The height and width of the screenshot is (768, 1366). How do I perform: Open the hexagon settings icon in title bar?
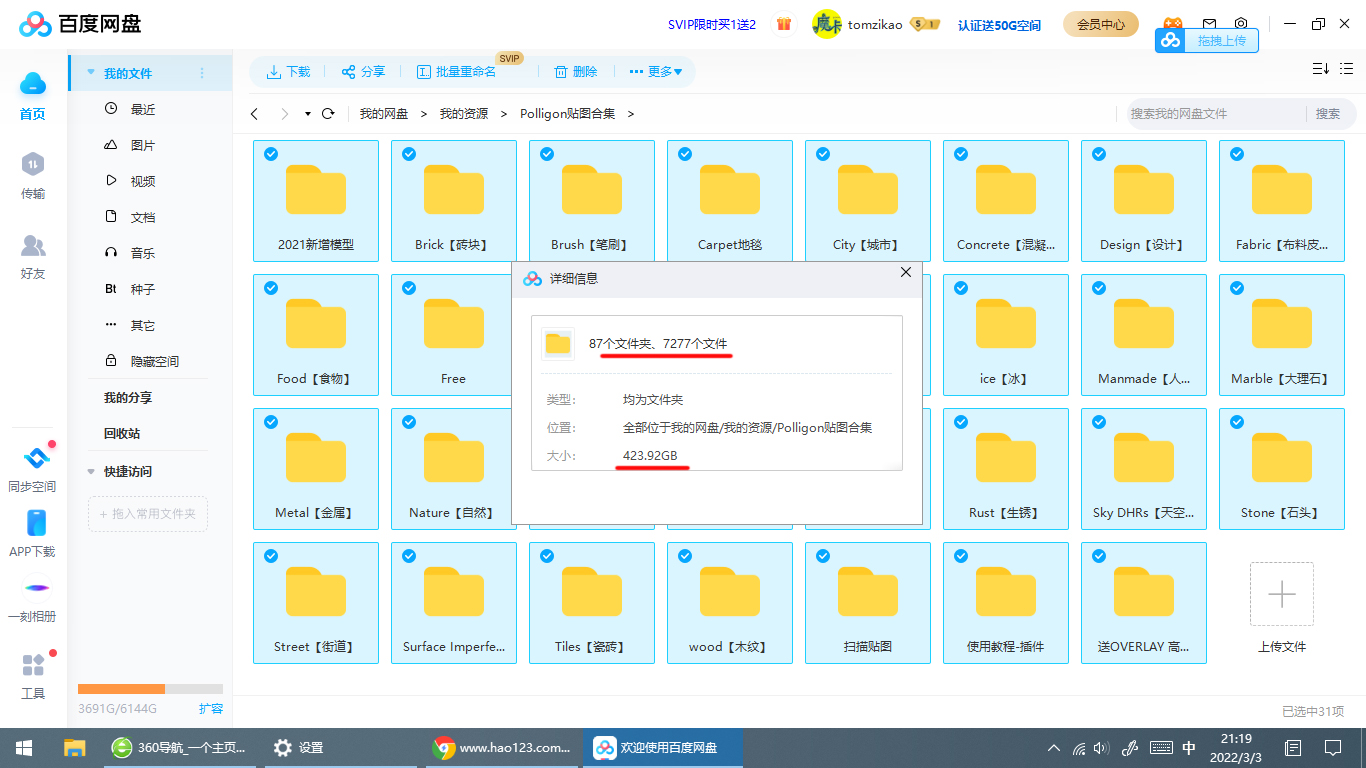1241,24
